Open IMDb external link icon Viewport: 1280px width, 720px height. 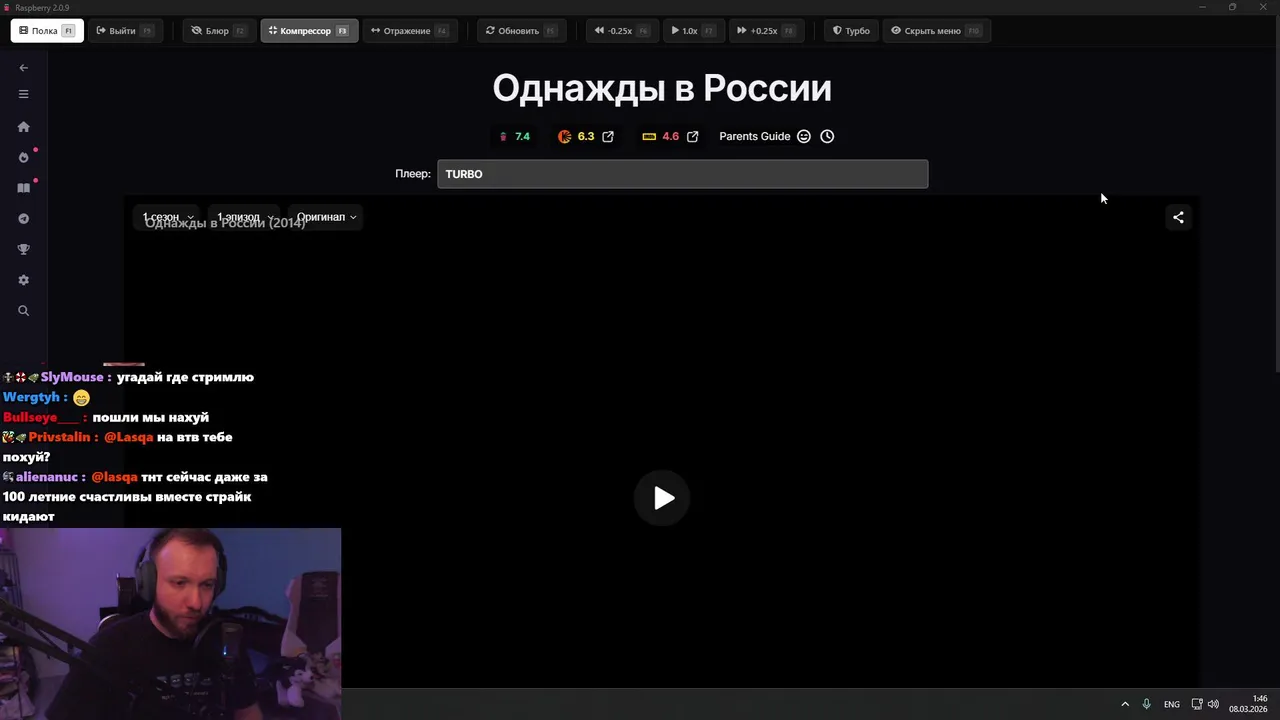pyautogui.click(x=693, y=137)
